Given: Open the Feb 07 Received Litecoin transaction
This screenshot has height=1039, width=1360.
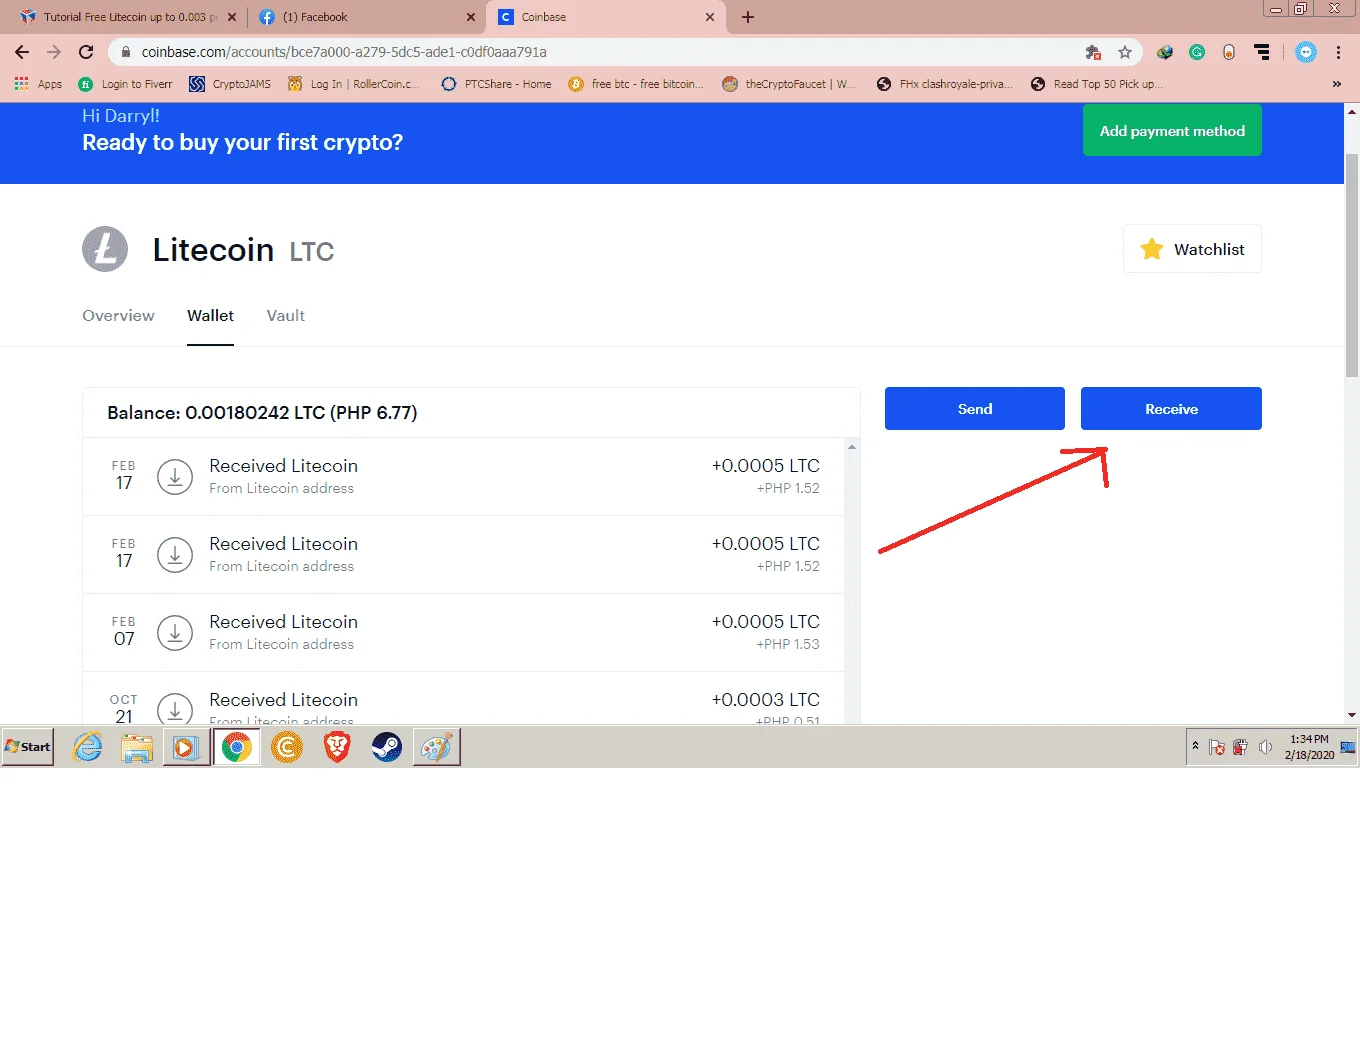Looking at the screenshot, I should [x=464, y=633].
